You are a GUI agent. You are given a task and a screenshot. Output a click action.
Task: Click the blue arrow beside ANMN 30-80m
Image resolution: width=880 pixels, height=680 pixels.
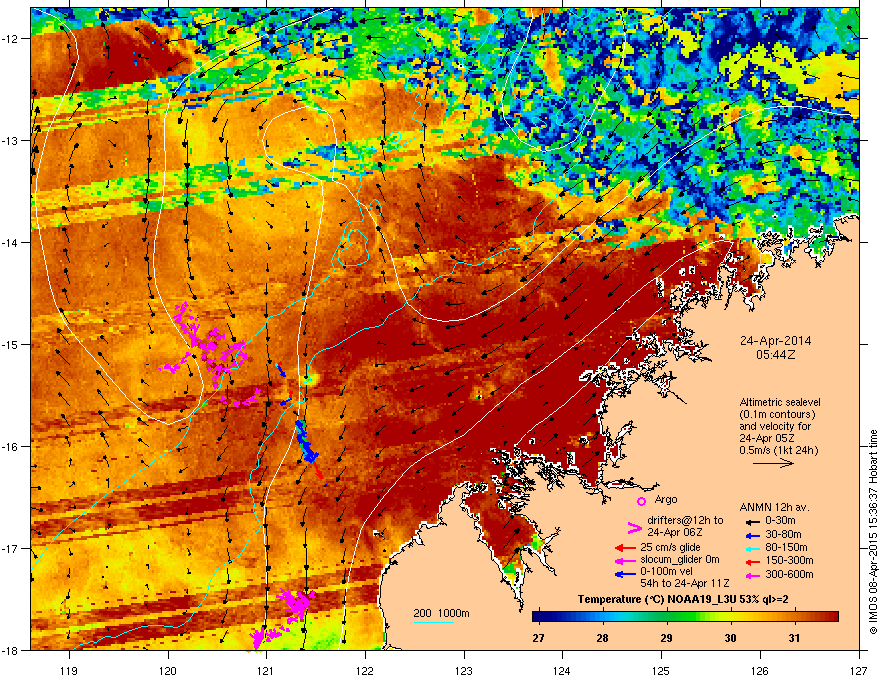[751, 535]
